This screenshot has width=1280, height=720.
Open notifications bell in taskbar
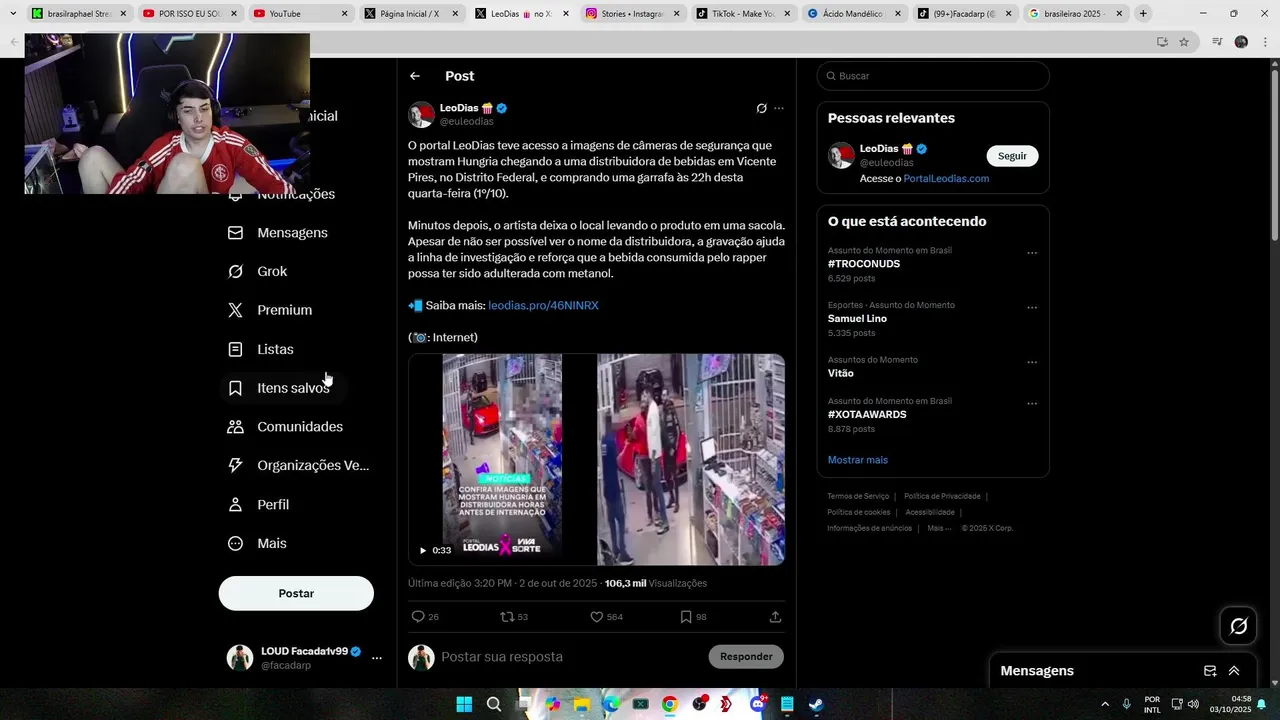[1262, 704]
